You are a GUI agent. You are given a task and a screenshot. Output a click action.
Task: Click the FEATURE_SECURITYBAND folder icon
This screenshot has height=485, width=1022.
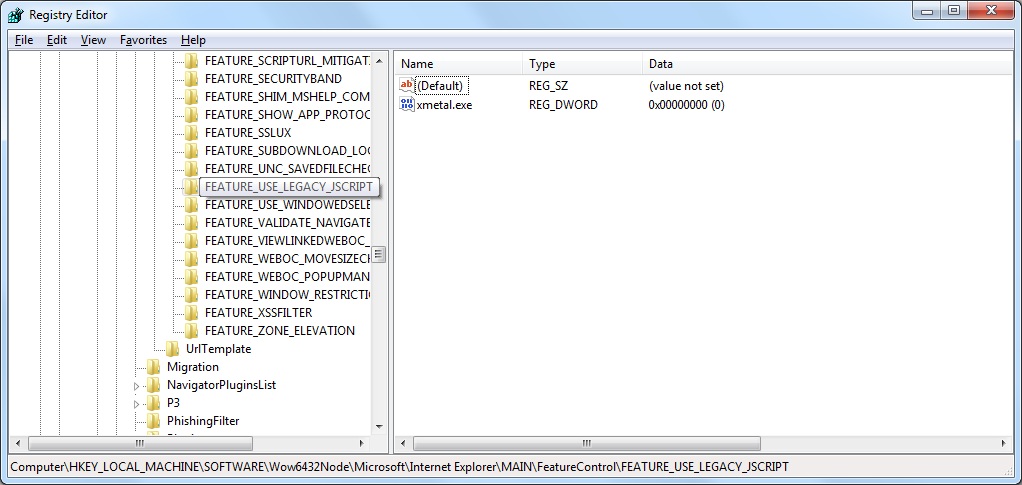[191, 79]
